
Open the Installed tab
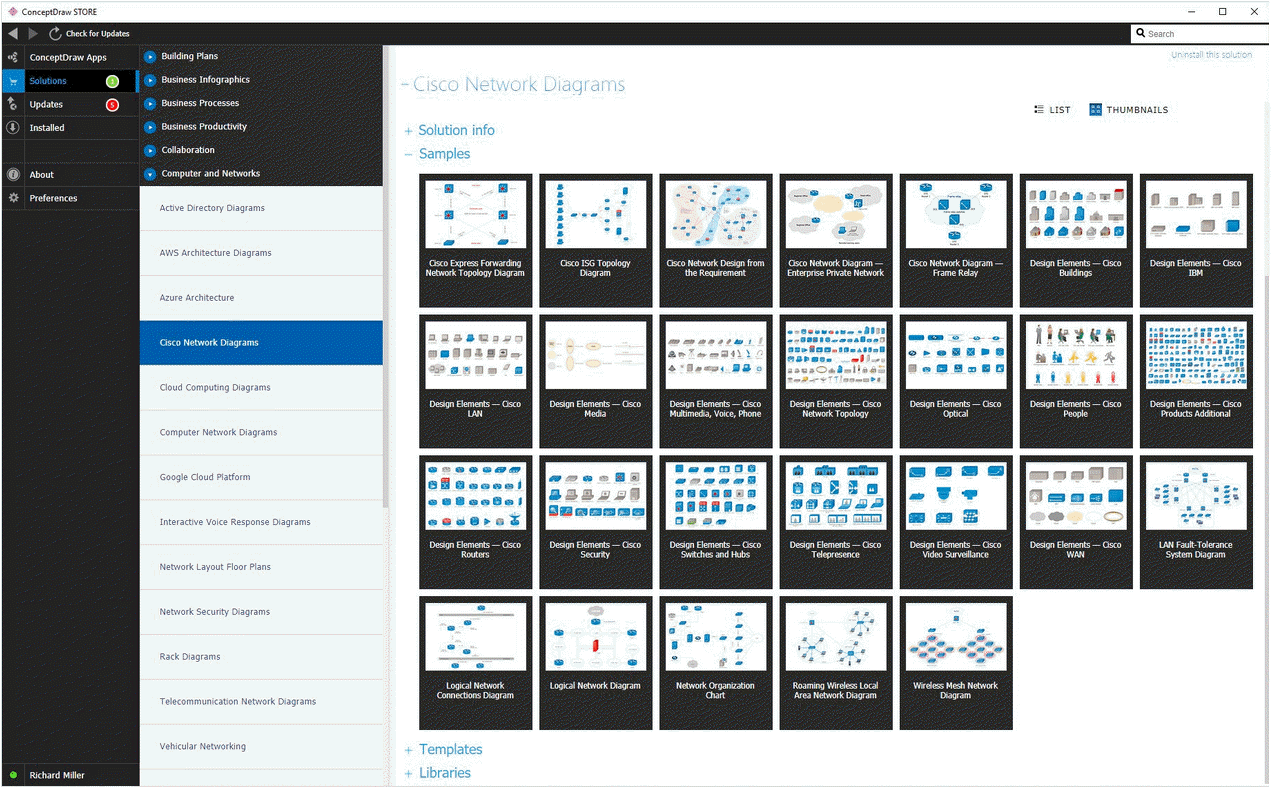(70, 128)
